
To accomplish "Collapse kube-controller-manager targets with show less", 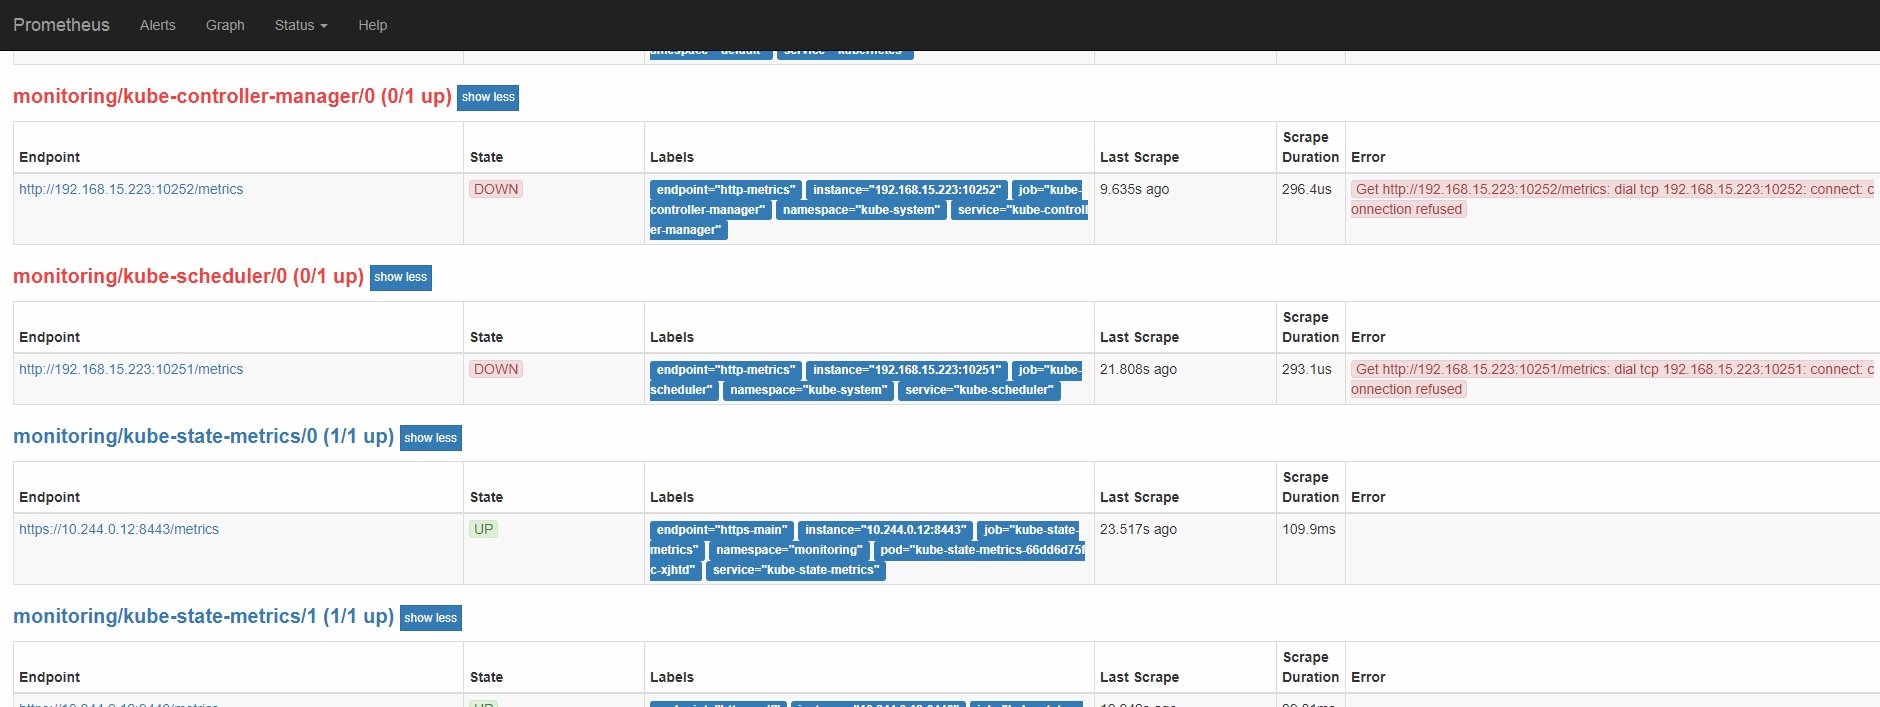I will [488, 97].
